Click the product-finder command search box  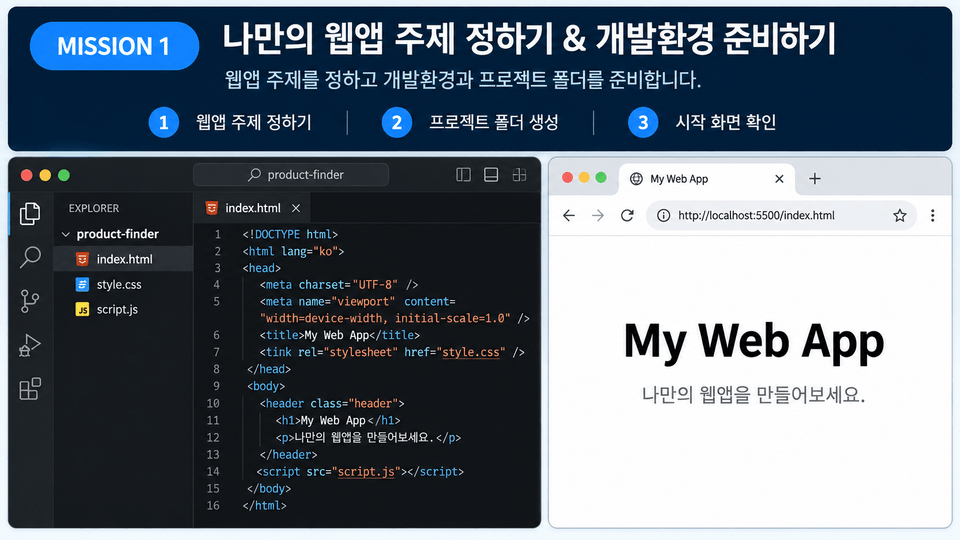click(x=291, y=174)
